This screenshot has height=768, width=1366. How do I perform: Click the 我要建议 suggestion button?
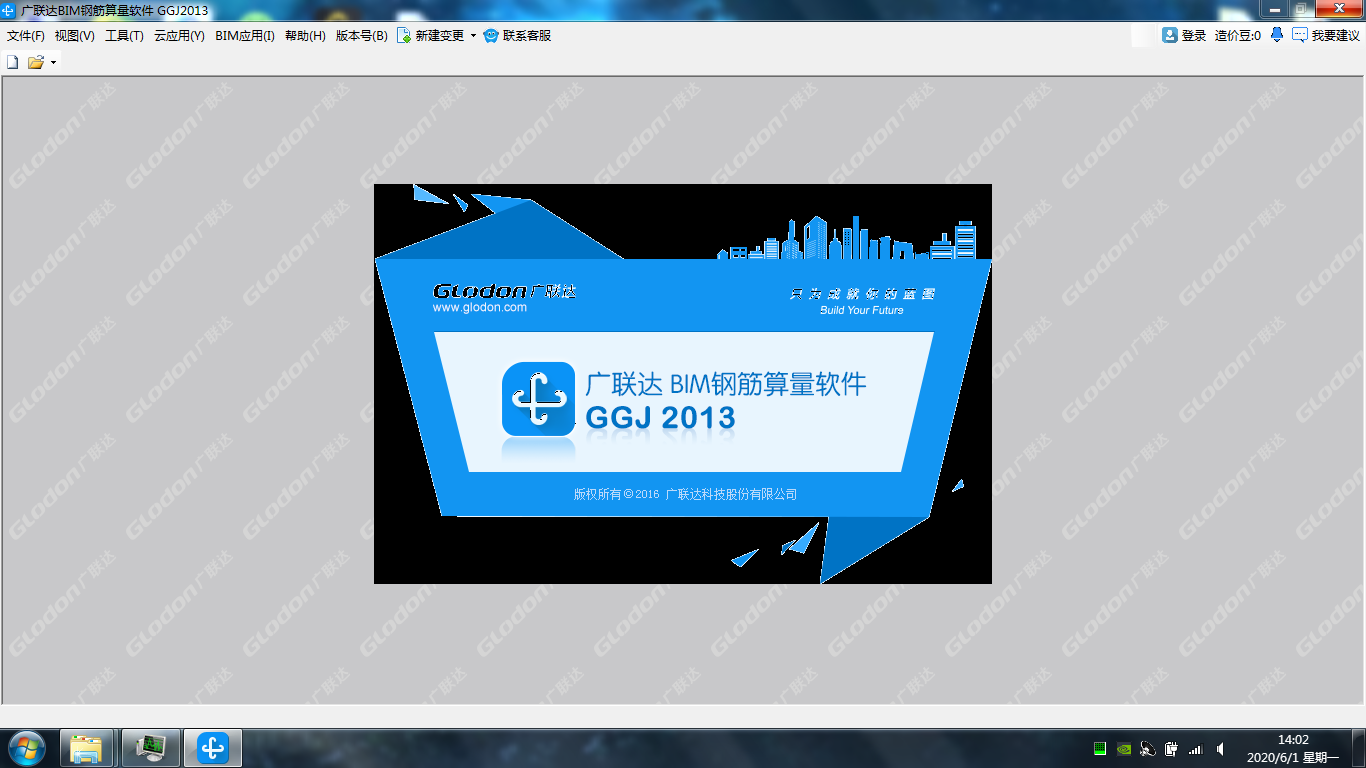(x=1326, y=35)
